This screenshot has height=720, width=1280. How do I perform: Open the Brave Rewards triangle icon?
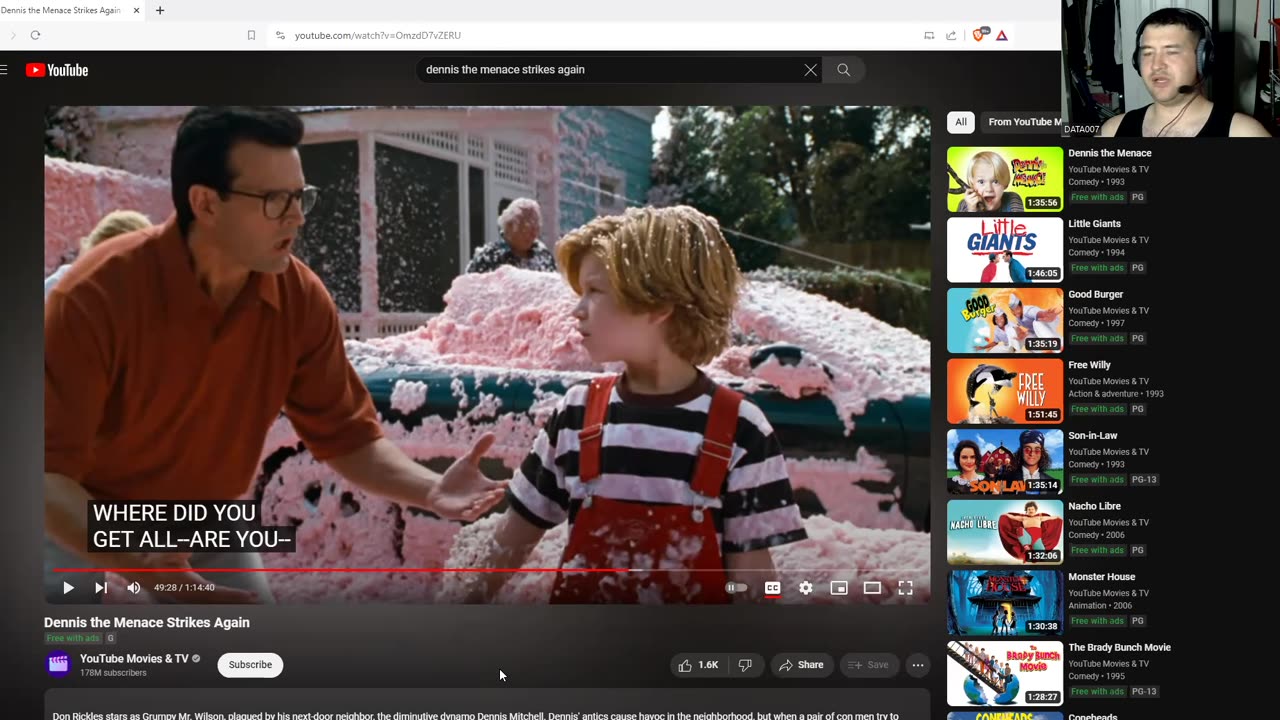pyautogui.click(x=1001, y=35)
